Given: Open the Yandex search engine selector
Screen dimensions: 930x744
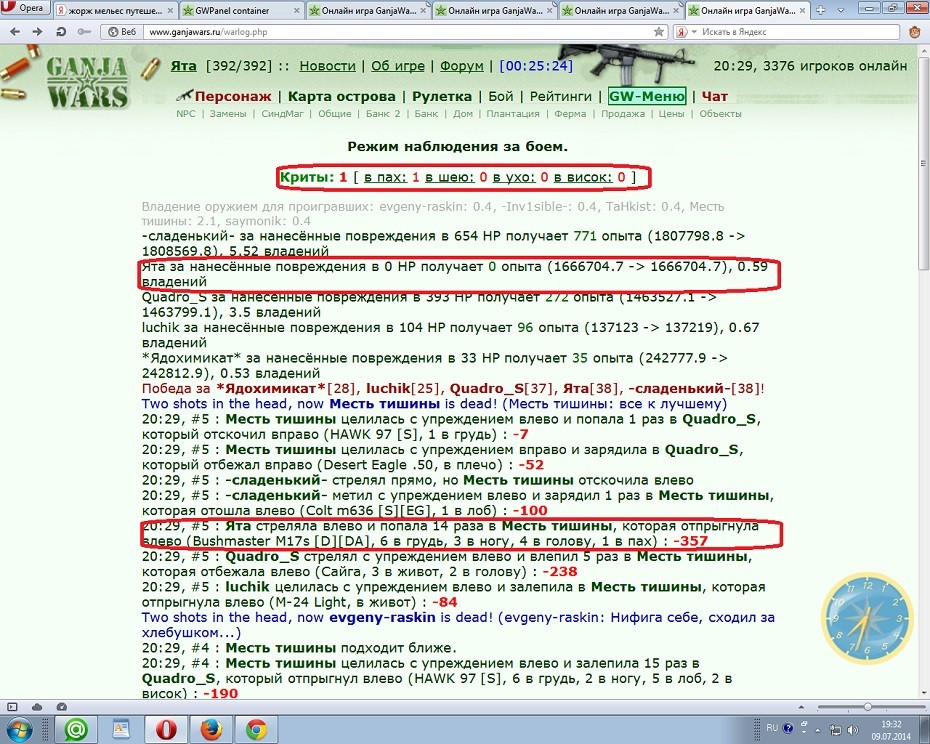Looking at the screenshot, I should 686,31.
